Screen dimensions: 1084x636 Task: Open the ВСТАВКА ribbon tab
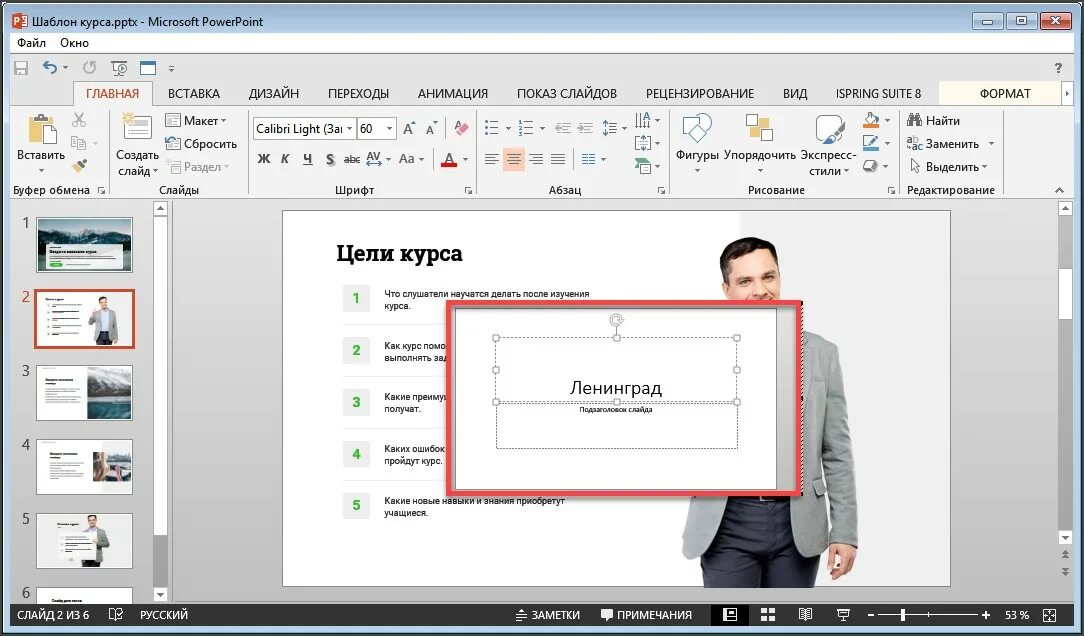coord(194,93)
